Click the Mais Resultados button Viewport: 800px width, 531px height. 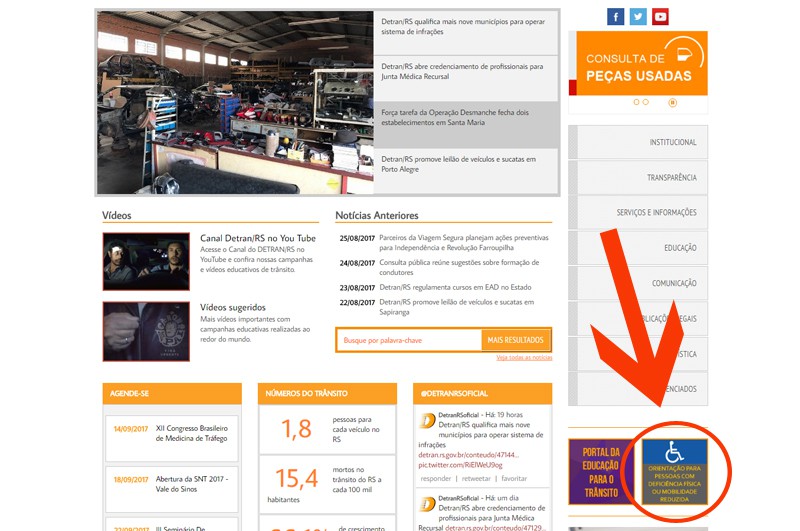coord(515,340)
